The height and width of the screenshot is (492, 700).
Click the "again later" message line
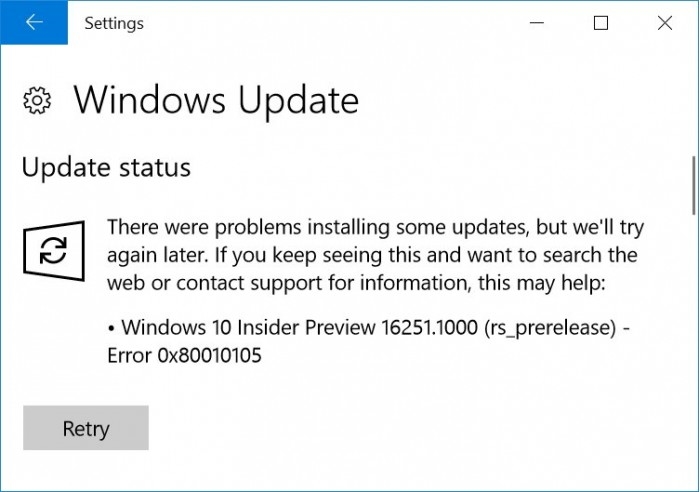372,255
